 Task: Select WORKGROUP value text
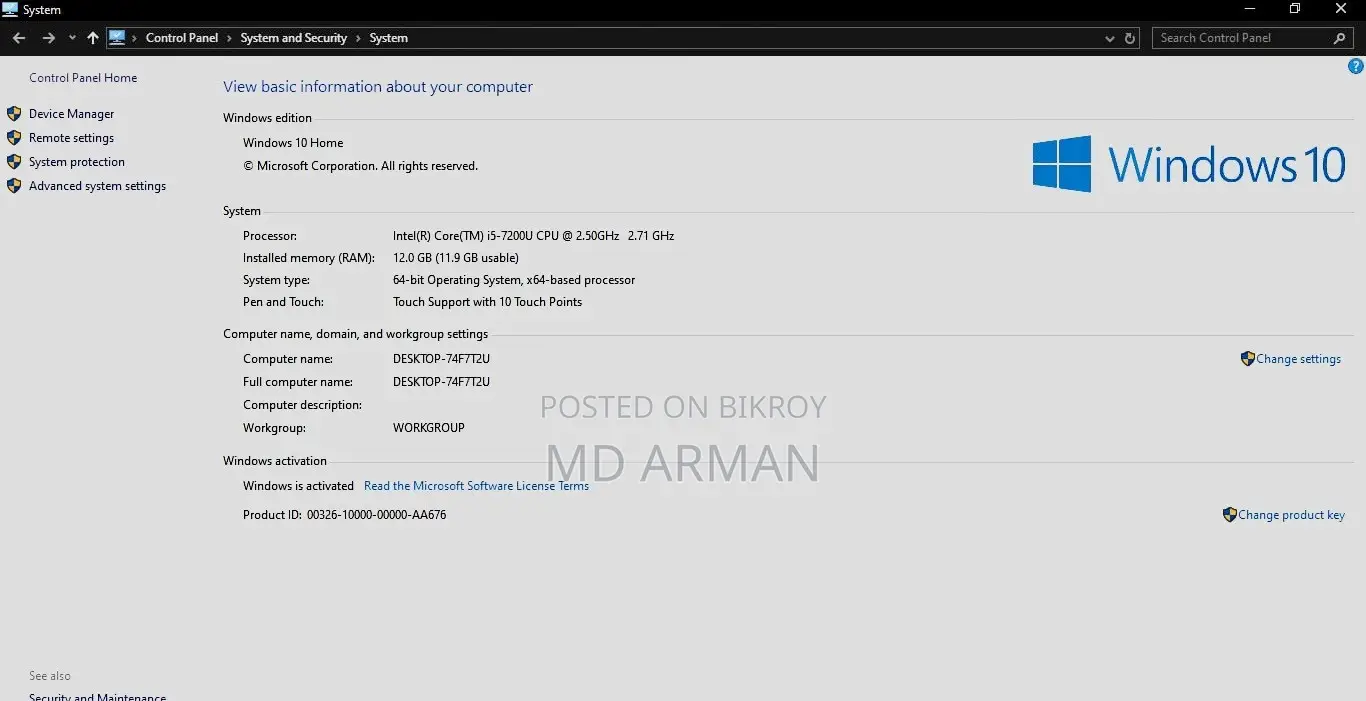[x=429, y=428]
